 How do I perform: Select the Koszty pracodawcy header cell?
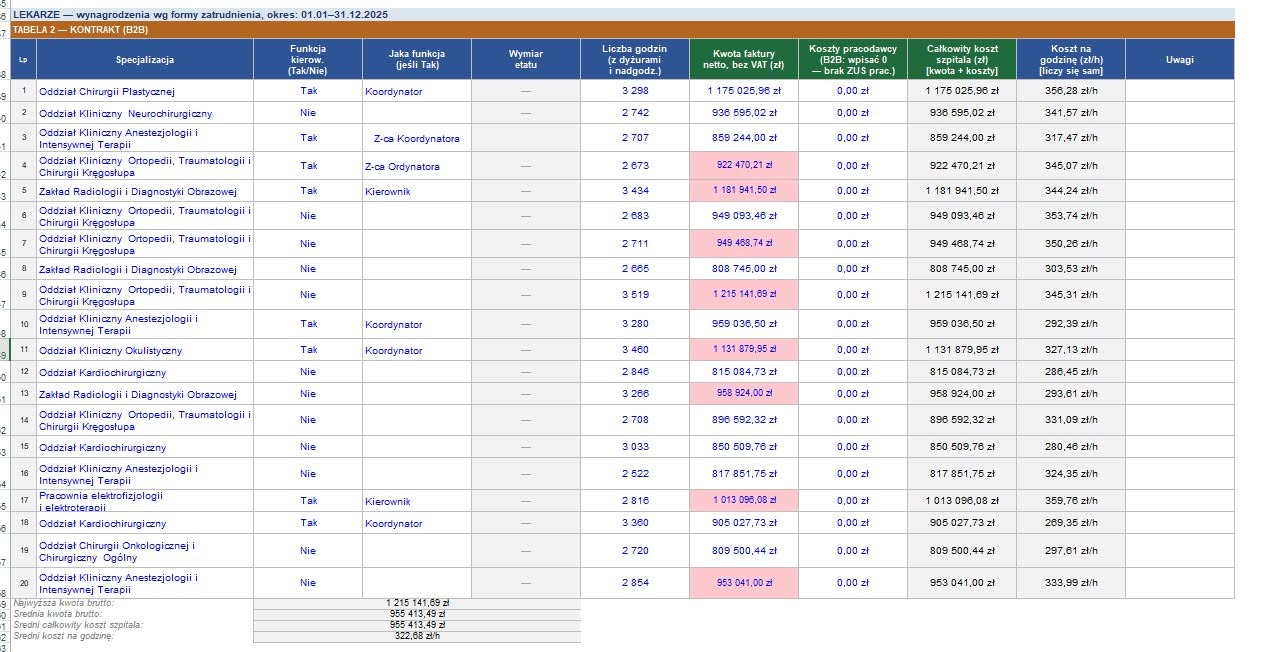coord(853,60)
